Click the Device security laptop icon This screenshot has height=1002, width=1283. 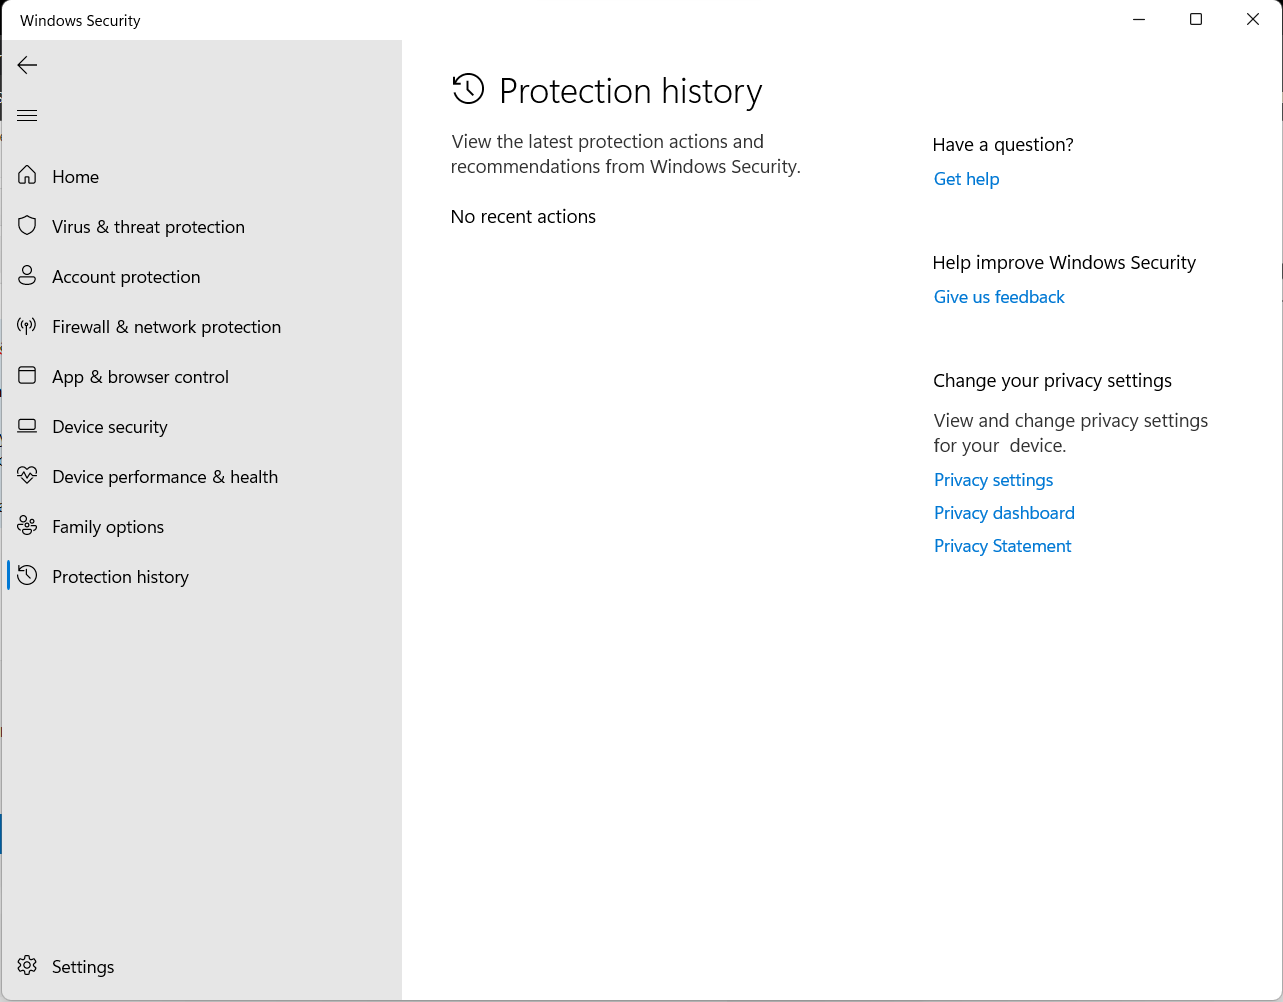pos(27,426)
